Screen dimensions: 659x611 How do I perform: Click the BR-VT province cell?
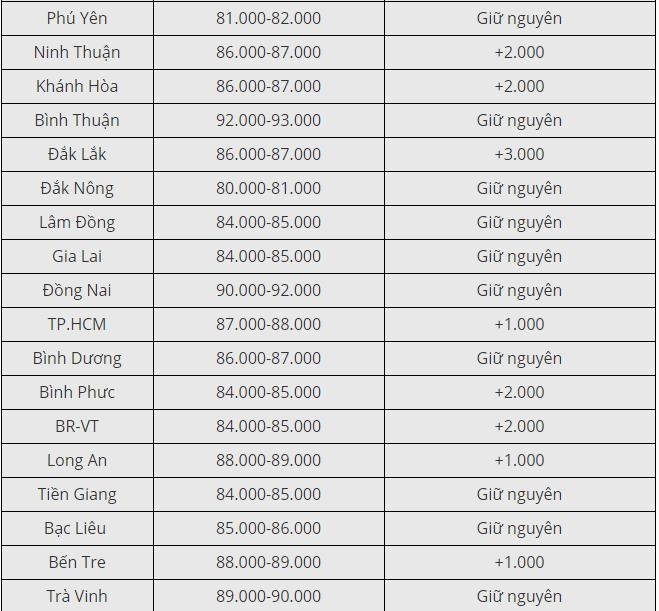pyautogui.click(x=77, y=427)
